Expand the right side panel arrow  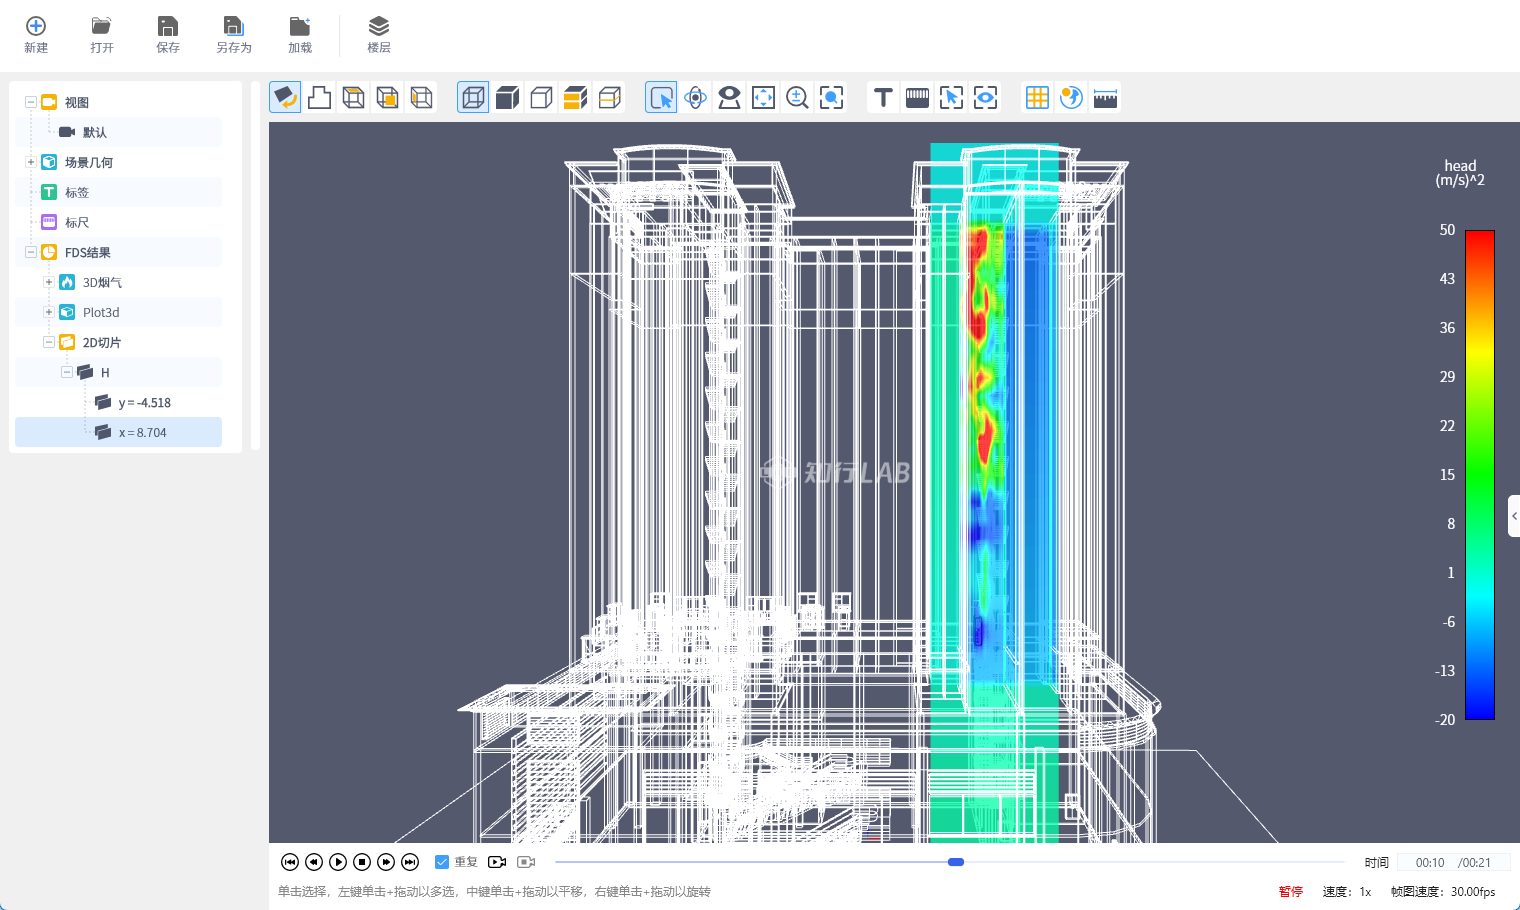[1514, 516]
